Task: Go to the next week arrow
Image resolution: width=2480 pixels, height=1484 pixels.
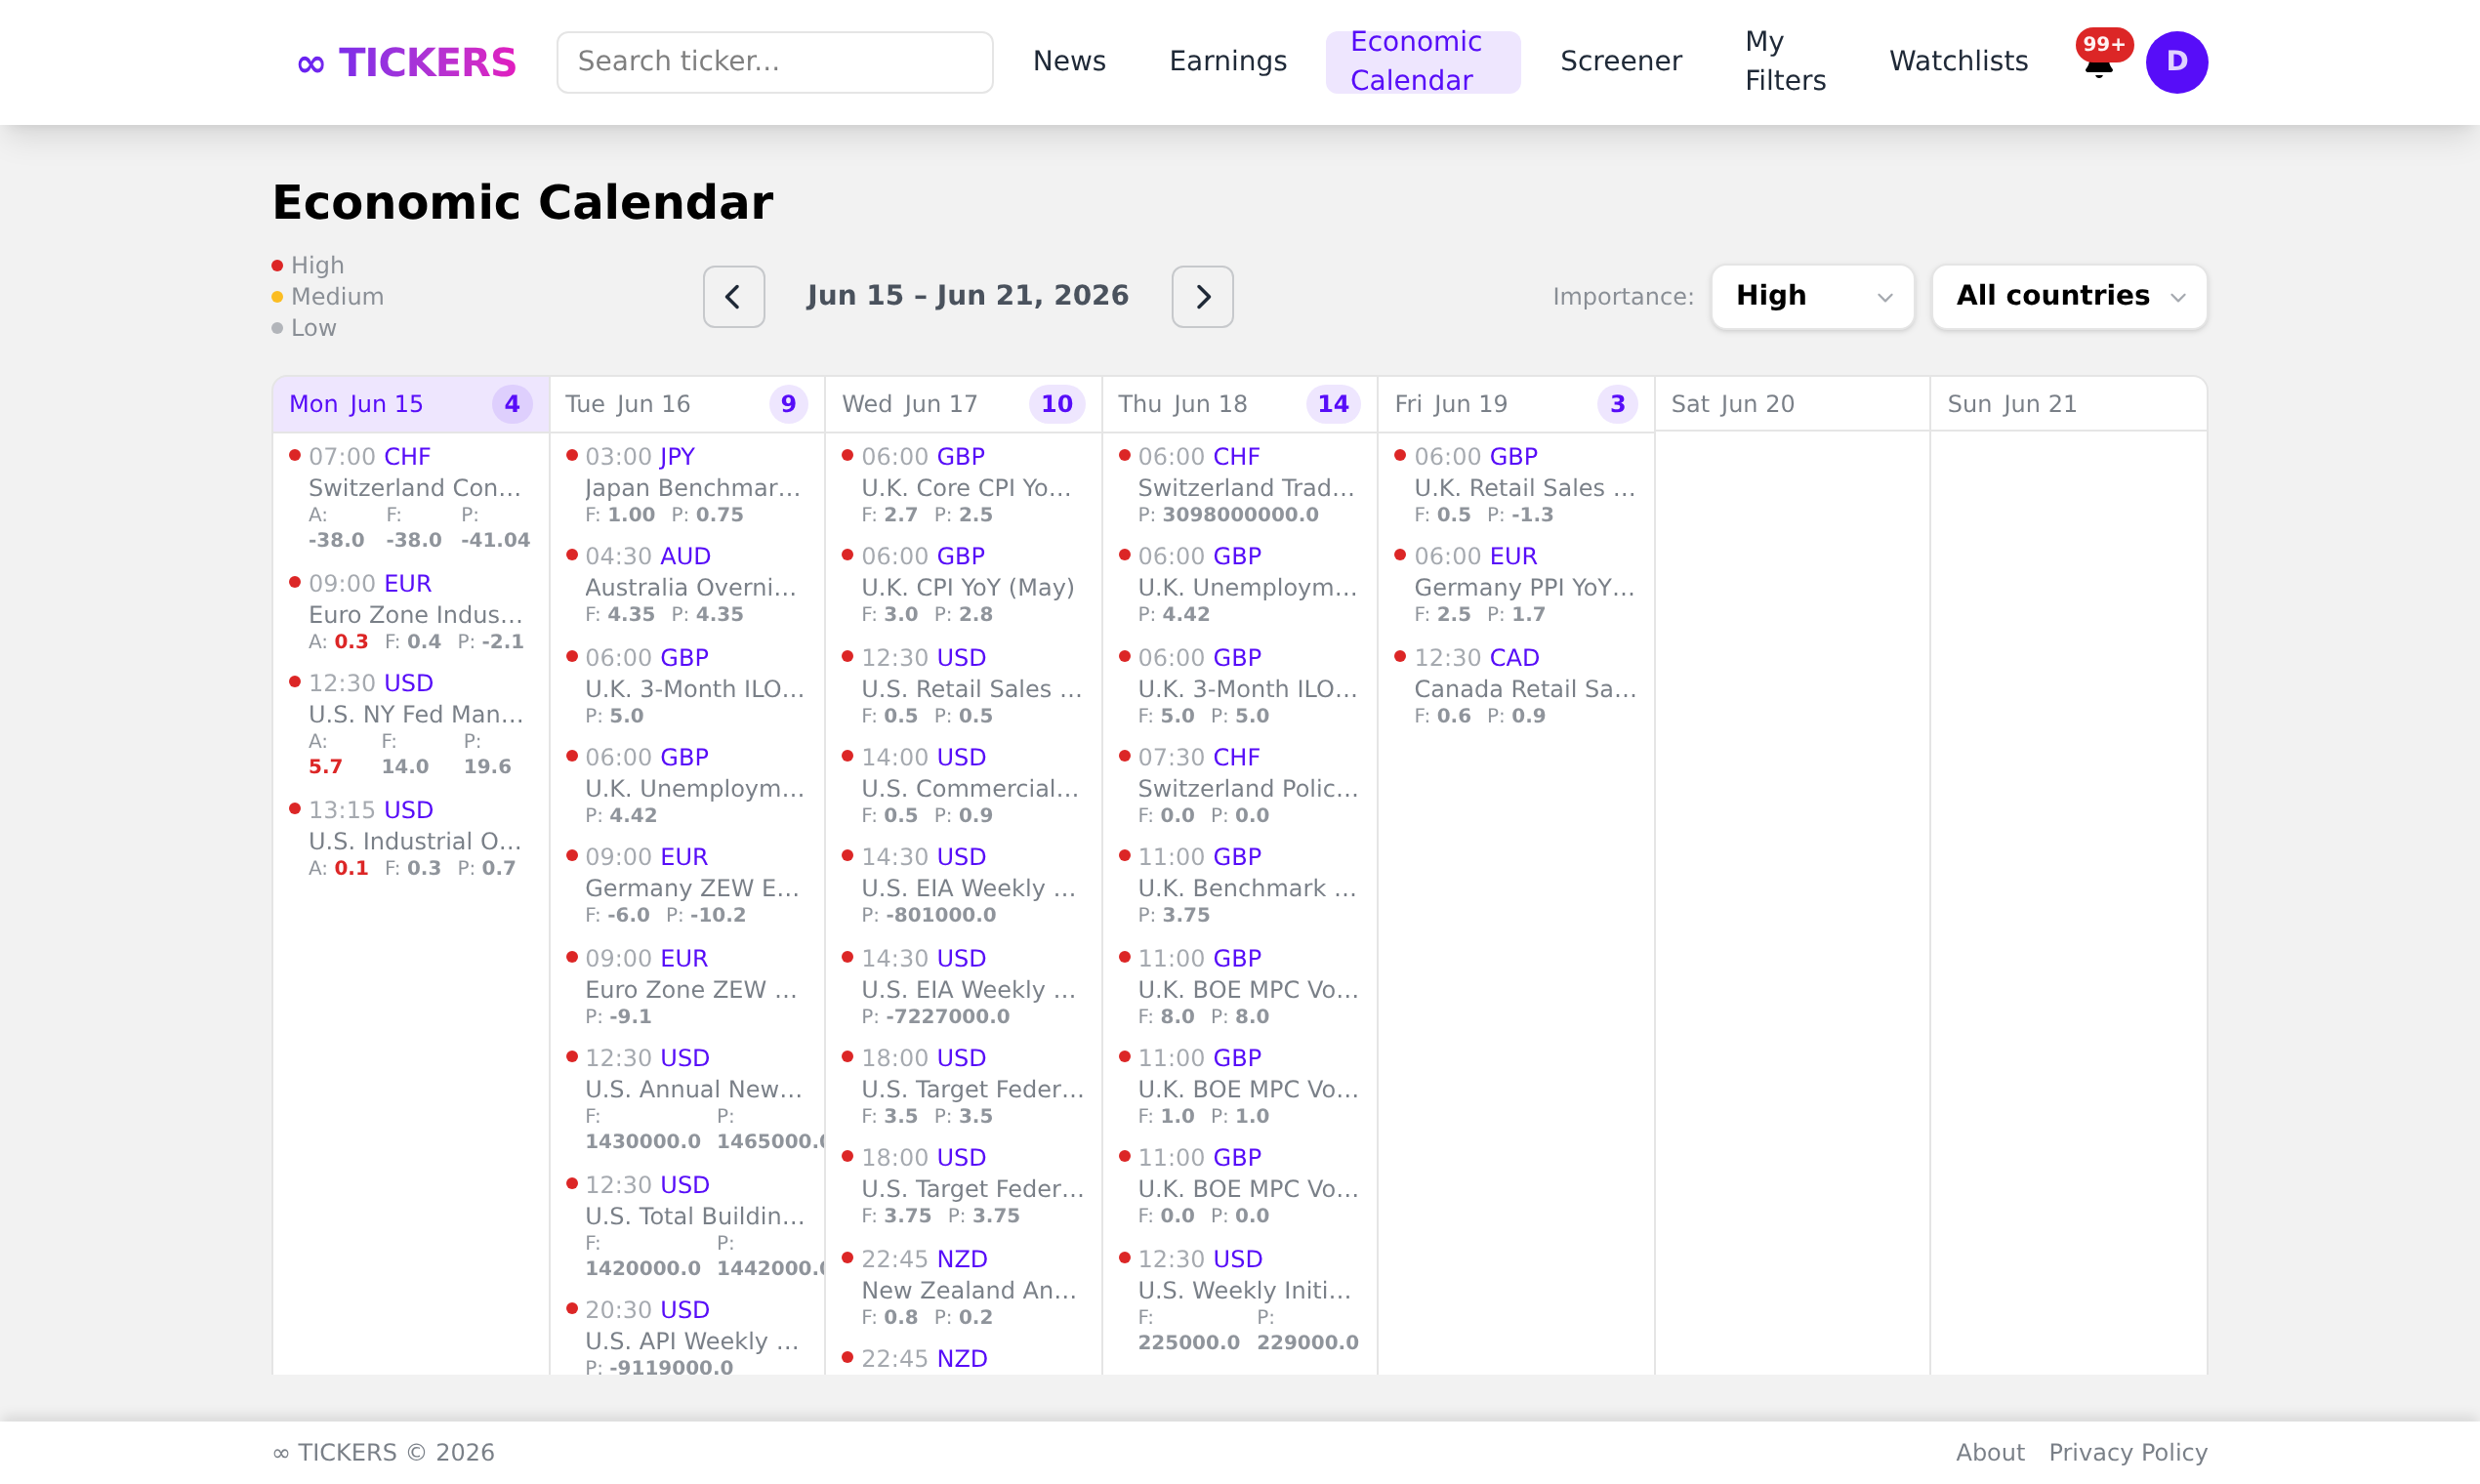Action: click(1202, 296)
